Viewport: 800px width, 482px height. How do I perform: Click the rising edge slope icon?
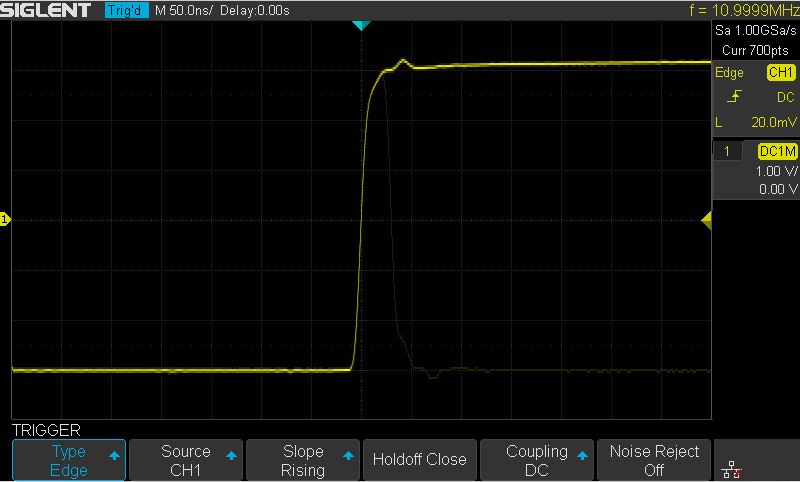click(734, 97)
